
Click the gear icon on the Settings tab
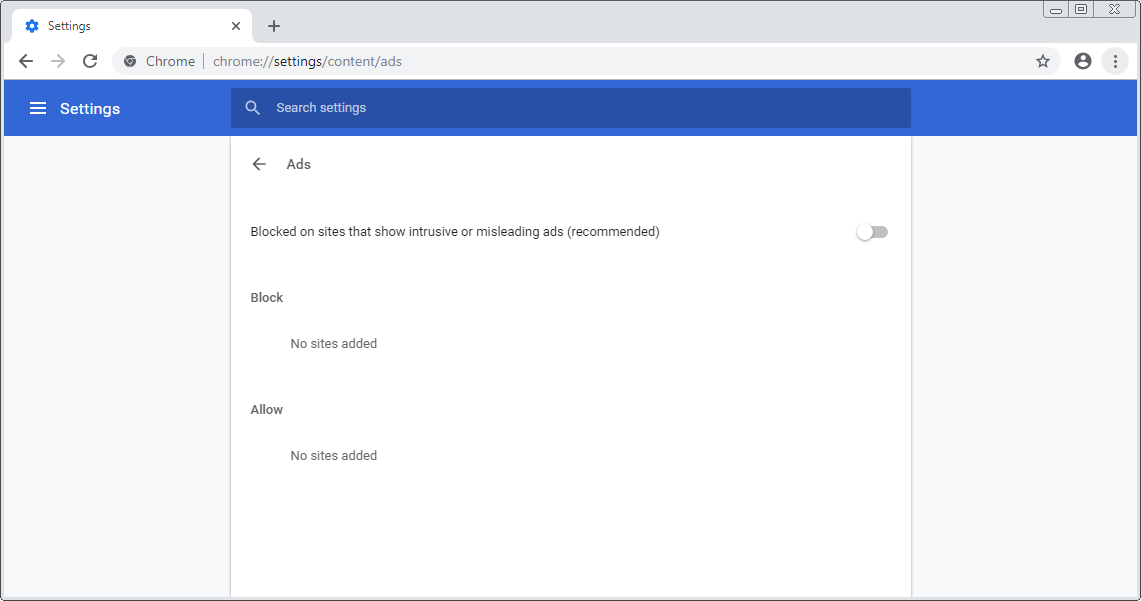[32, 26]
